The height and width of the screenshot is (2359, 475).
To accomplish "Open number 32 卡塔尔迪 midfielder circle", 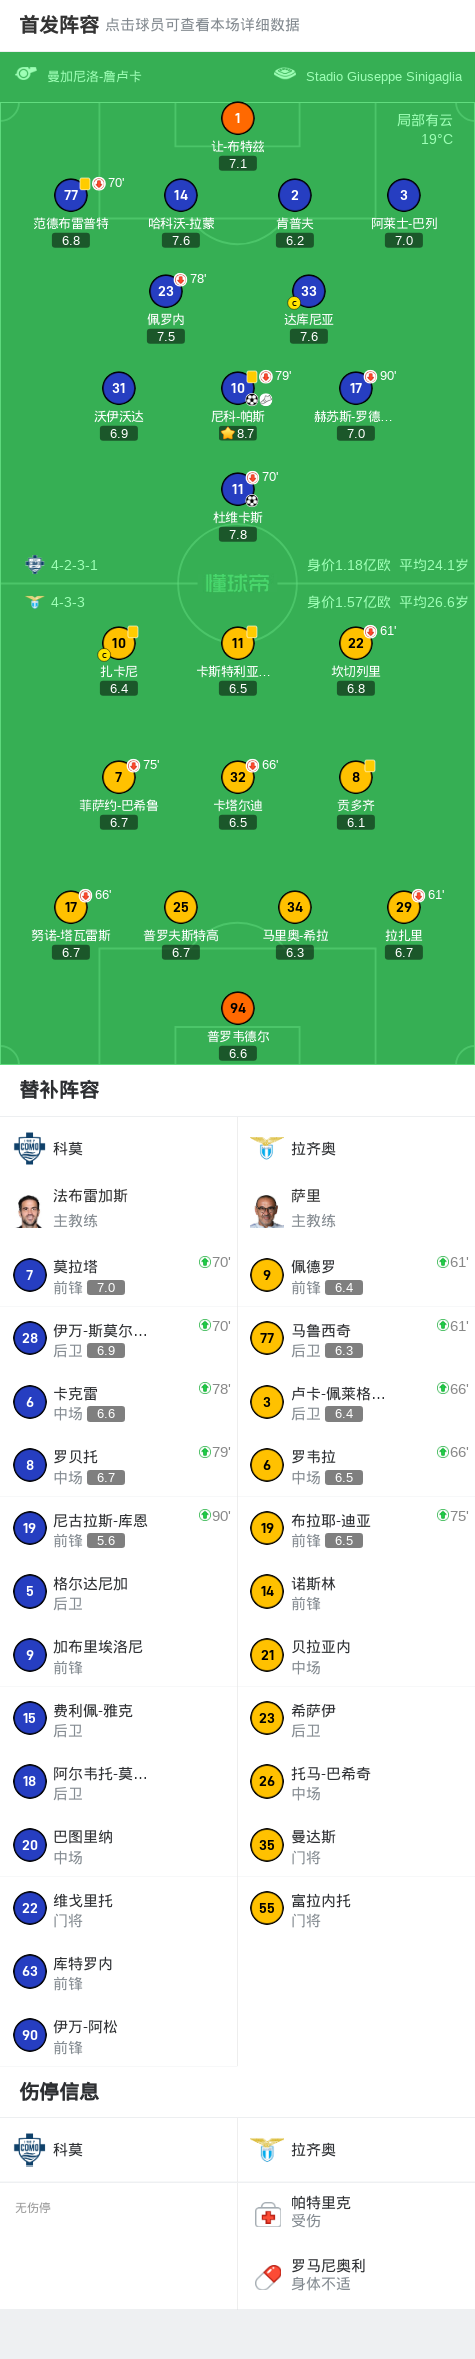I will coord(238,776).
